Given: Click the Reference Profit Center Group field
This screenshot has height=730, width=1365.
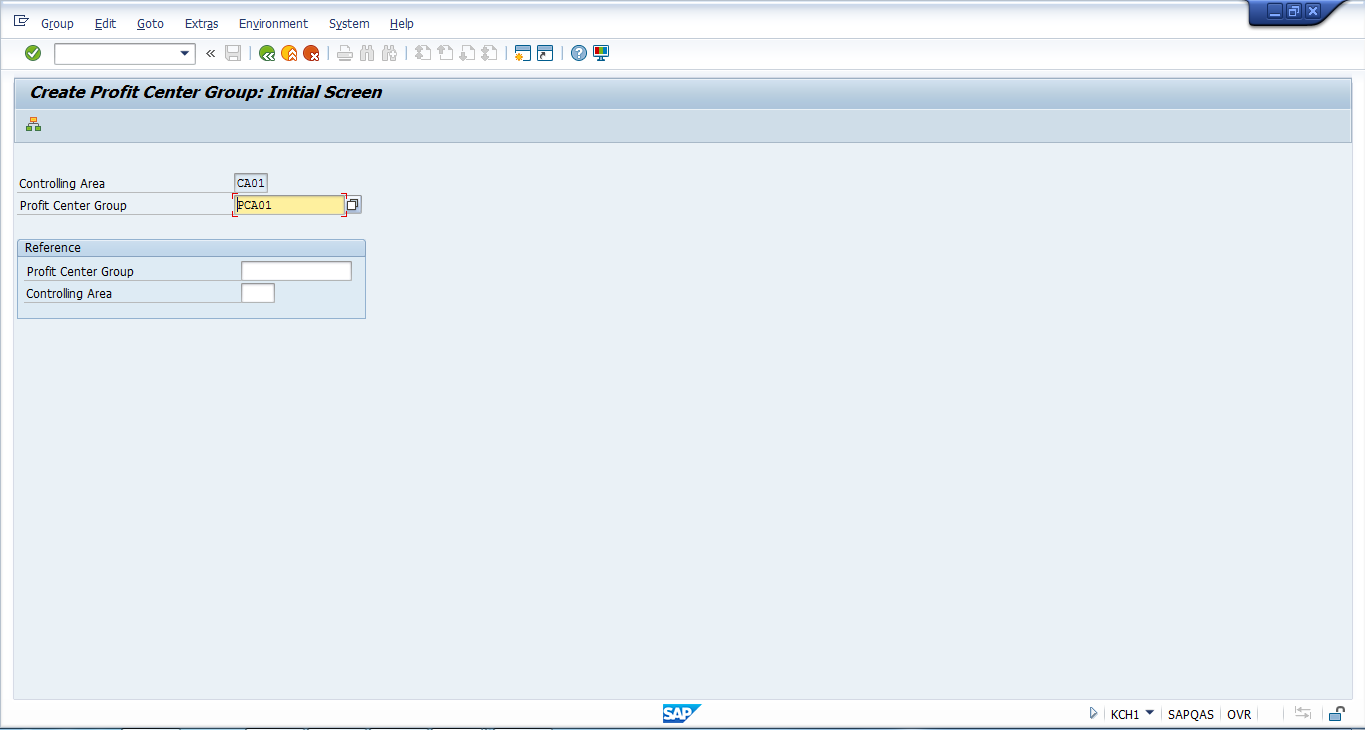Looking at the screenshot, I should 297,271.
